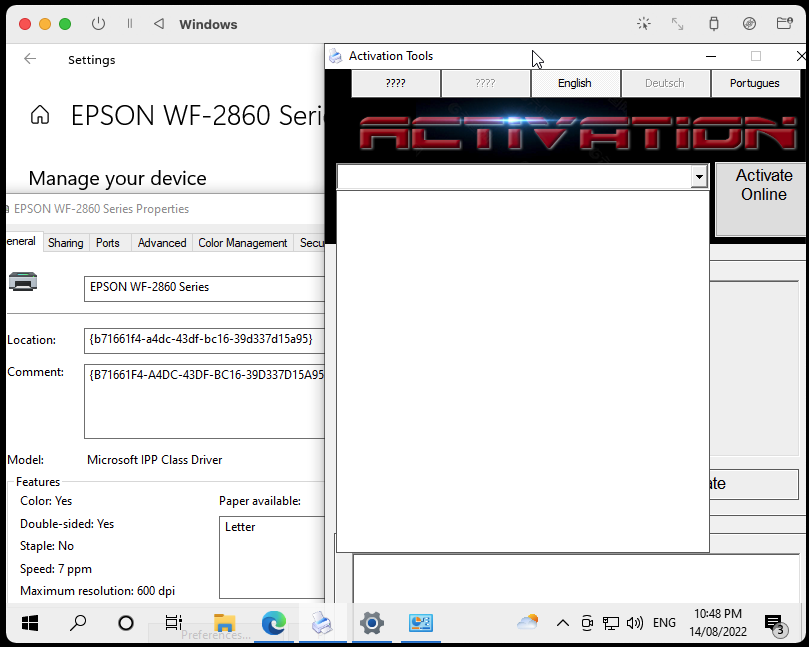809x647 pixels.
Task: Click the printer name field EPSON WF-2860 Series
Action: pyautogui.click(x=204, y=288)
